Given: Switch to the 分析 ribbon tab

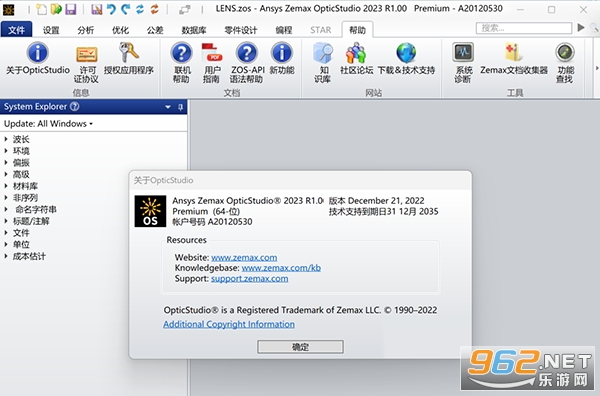Looking at the screenshot, I should (86, 30).
